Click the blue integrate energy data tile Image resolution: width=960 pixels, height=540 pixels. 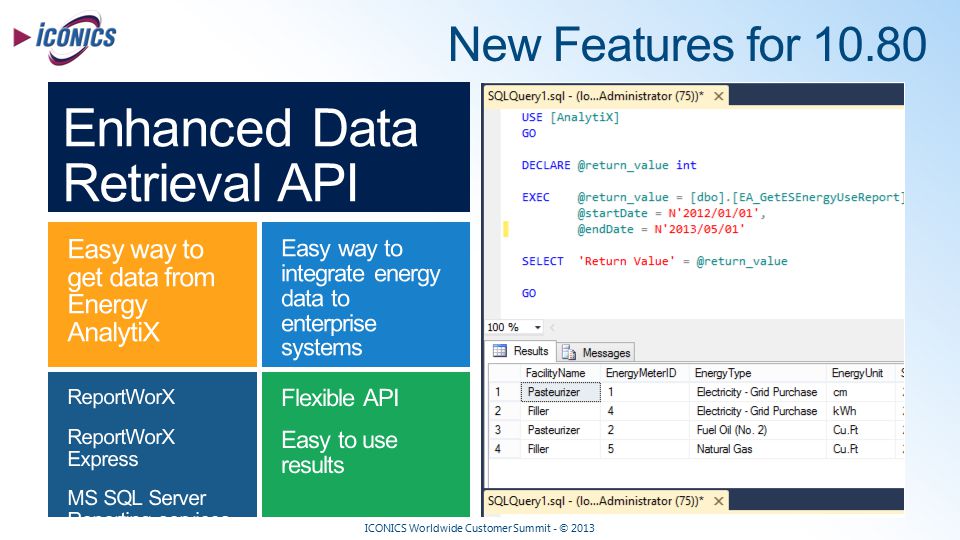pos(366,294)
